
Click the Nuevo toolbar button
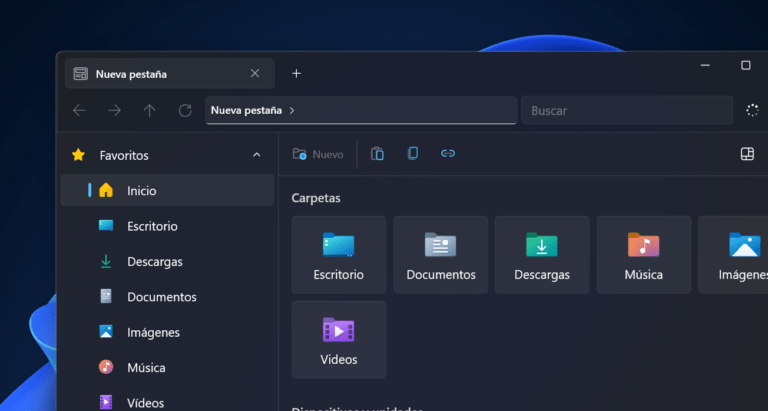click(x=318, y=154)
